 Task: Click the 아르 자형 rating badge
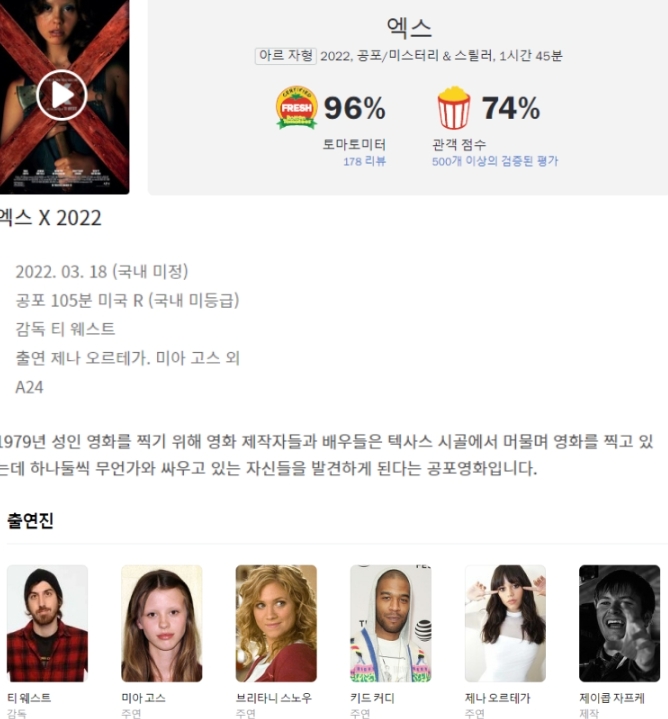(286, 56)
